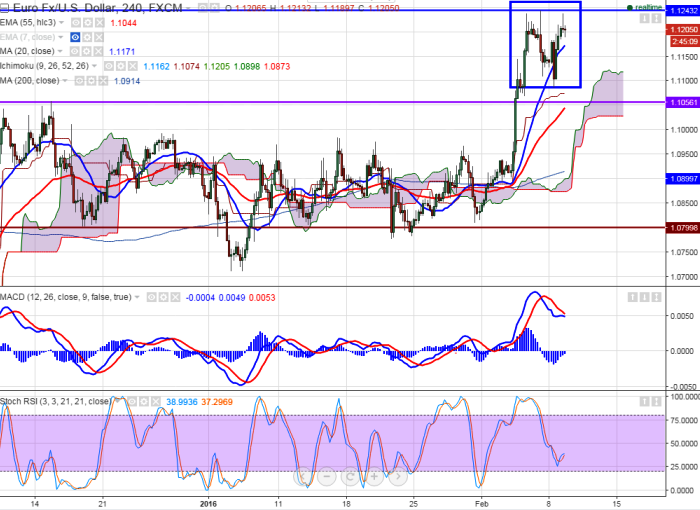Remove EMA (7, close) with X icon
The width and height of the screenshot is (700, 510).
click(99, 37)
